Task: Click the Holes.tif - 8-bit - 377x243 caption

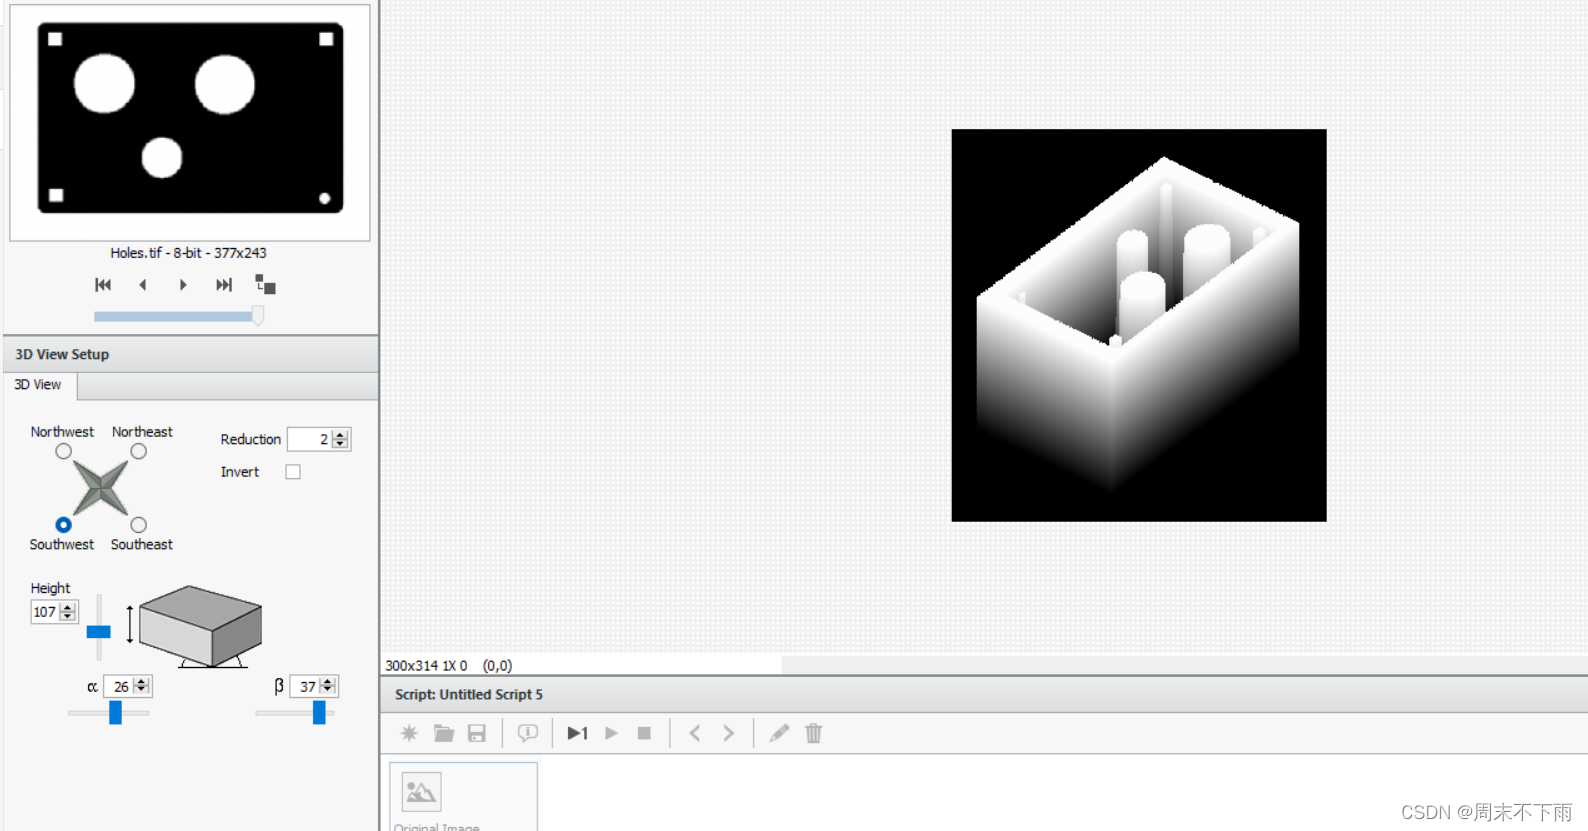Action: point(188,253)
